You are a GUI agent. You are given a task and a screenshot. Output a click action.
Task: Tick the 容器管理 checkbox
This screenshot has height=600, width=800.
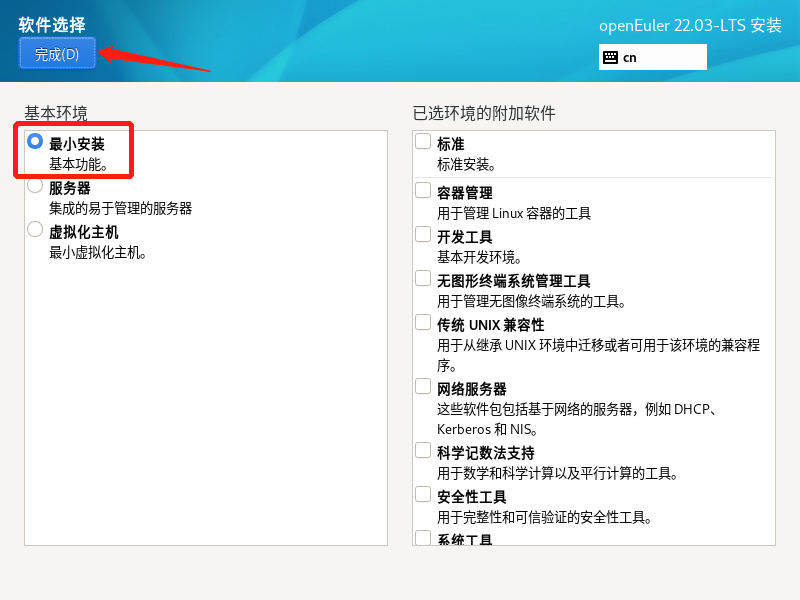tap(423, 190)
